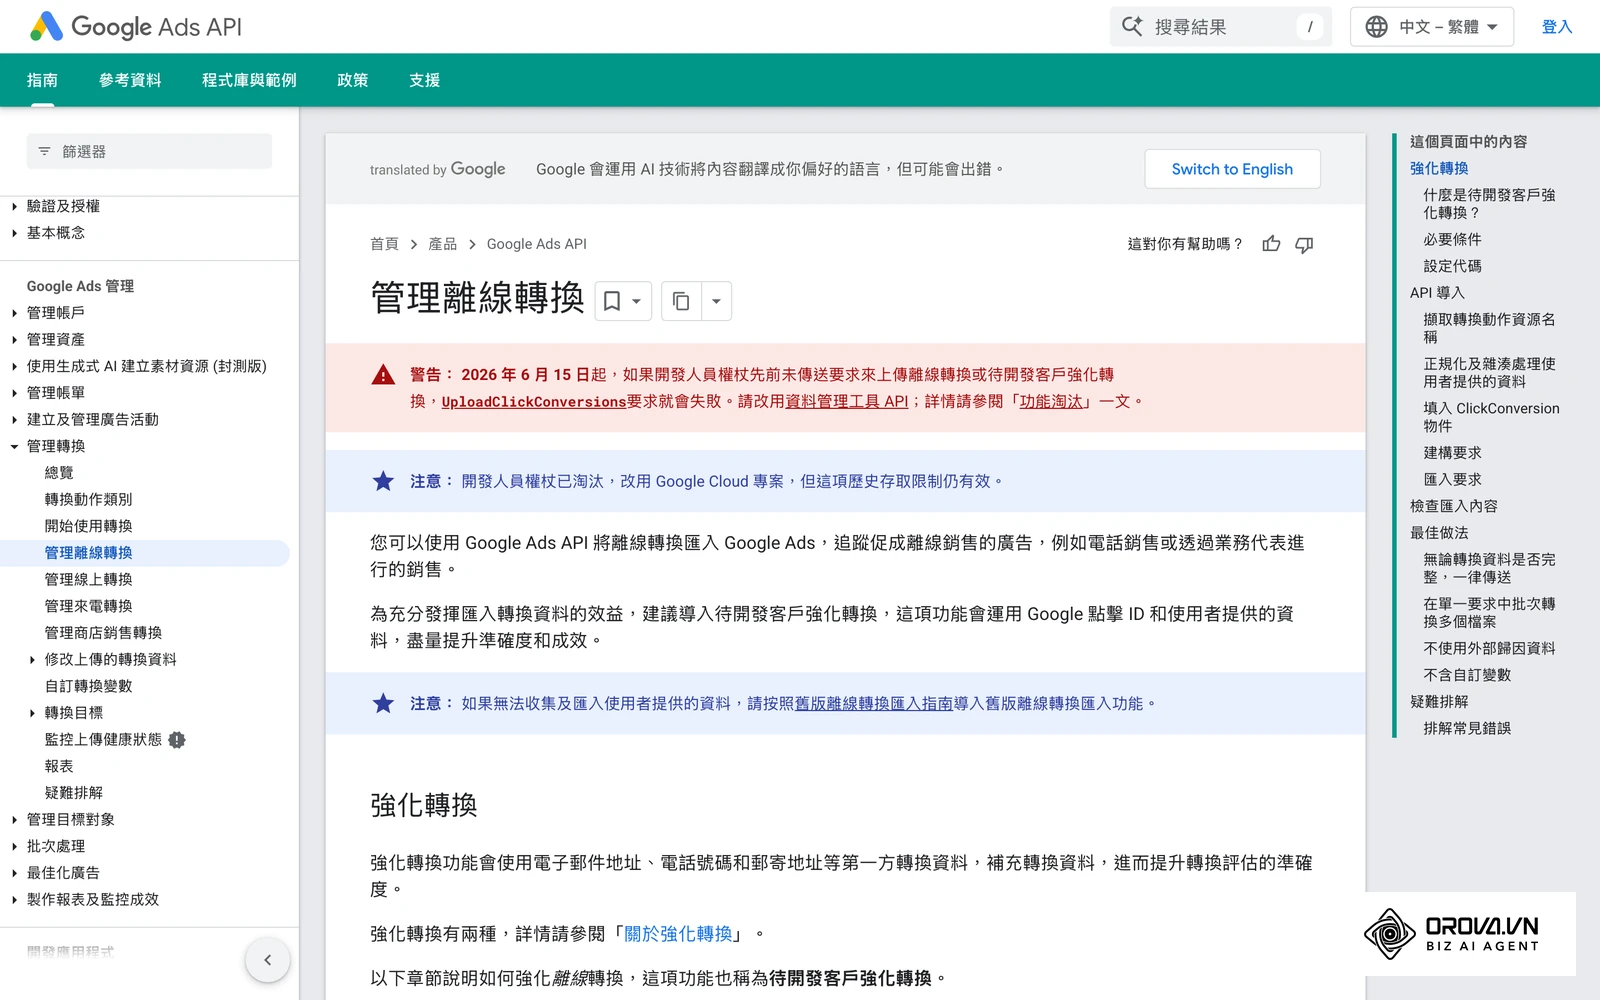The width and height of the screenshot is (1600, 1000).
Task: Open 總覽 in the sidebar
Action: 59,473
